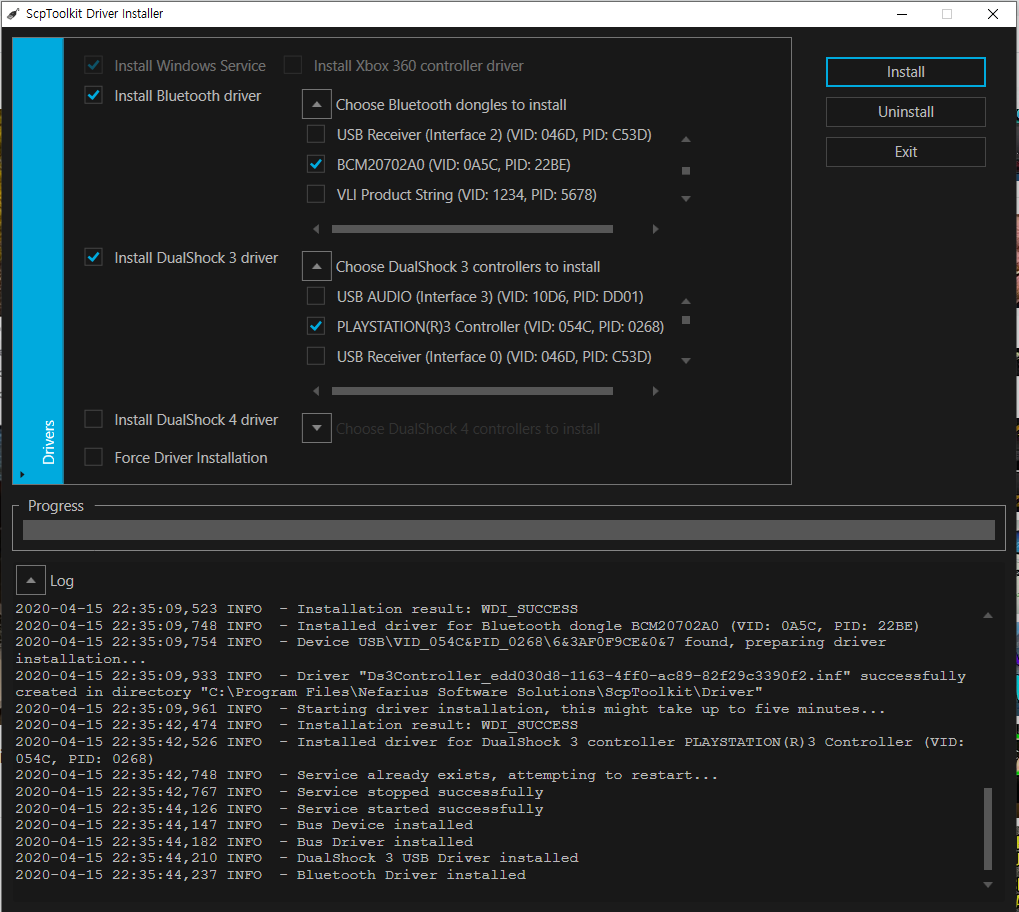Click up arrow of Bluetooth list scrollbar
Image resolution: width=1019 pixels, height=912 pixels.
[x=686, y=139]
